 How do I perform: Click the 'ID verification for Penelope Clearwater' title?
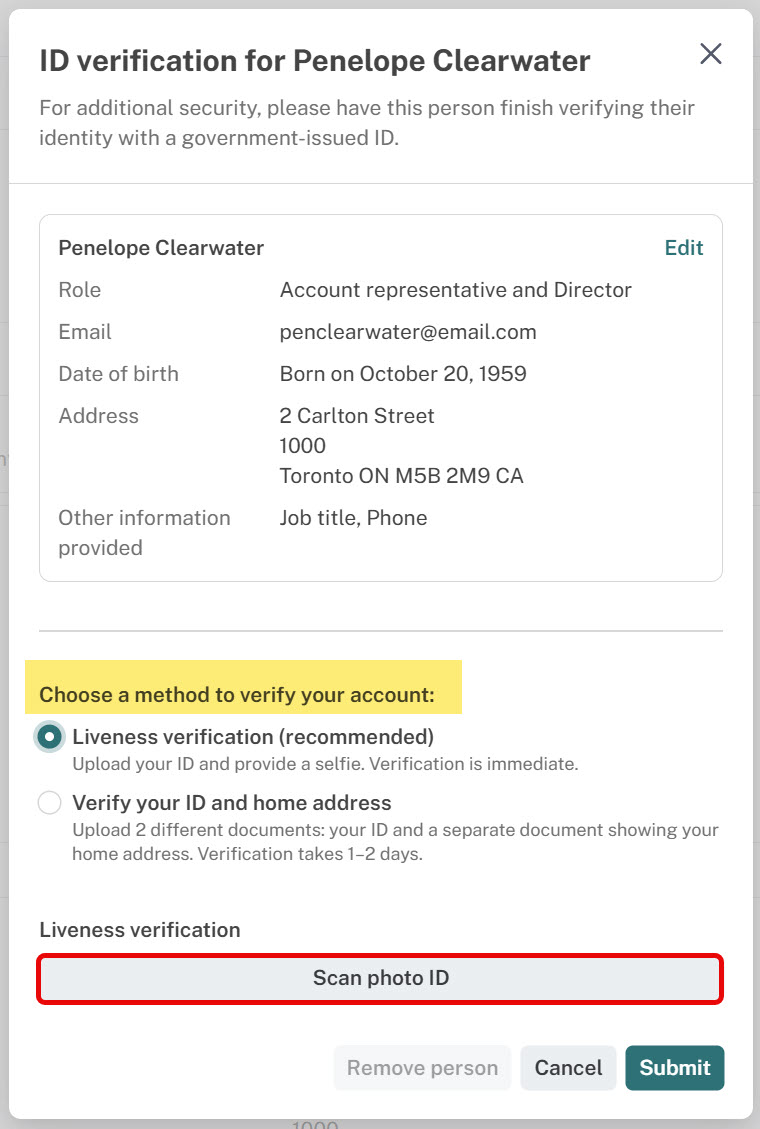(315, 61)
